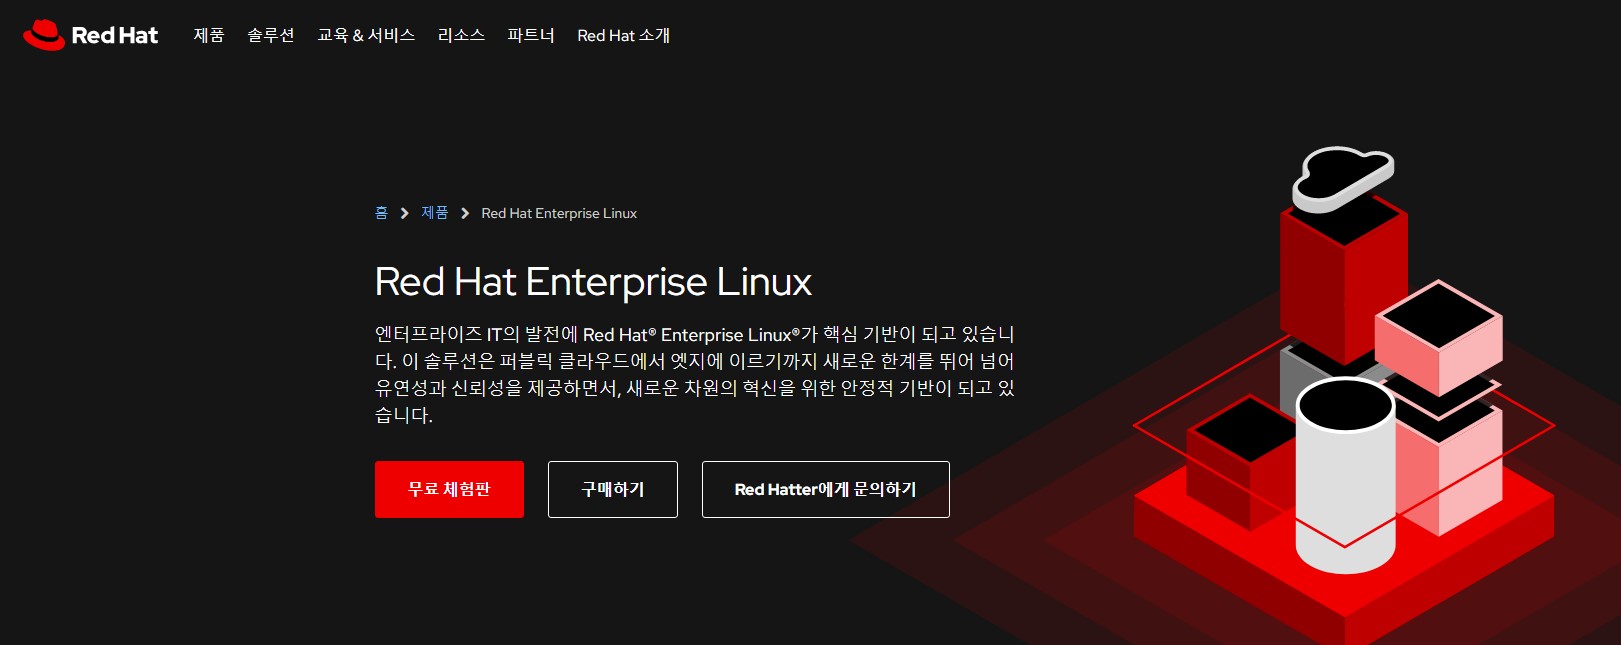This screenshot has height=645, width=1621.
Task: Click the 무료 체험판 red button
Action: click(449, 489)
